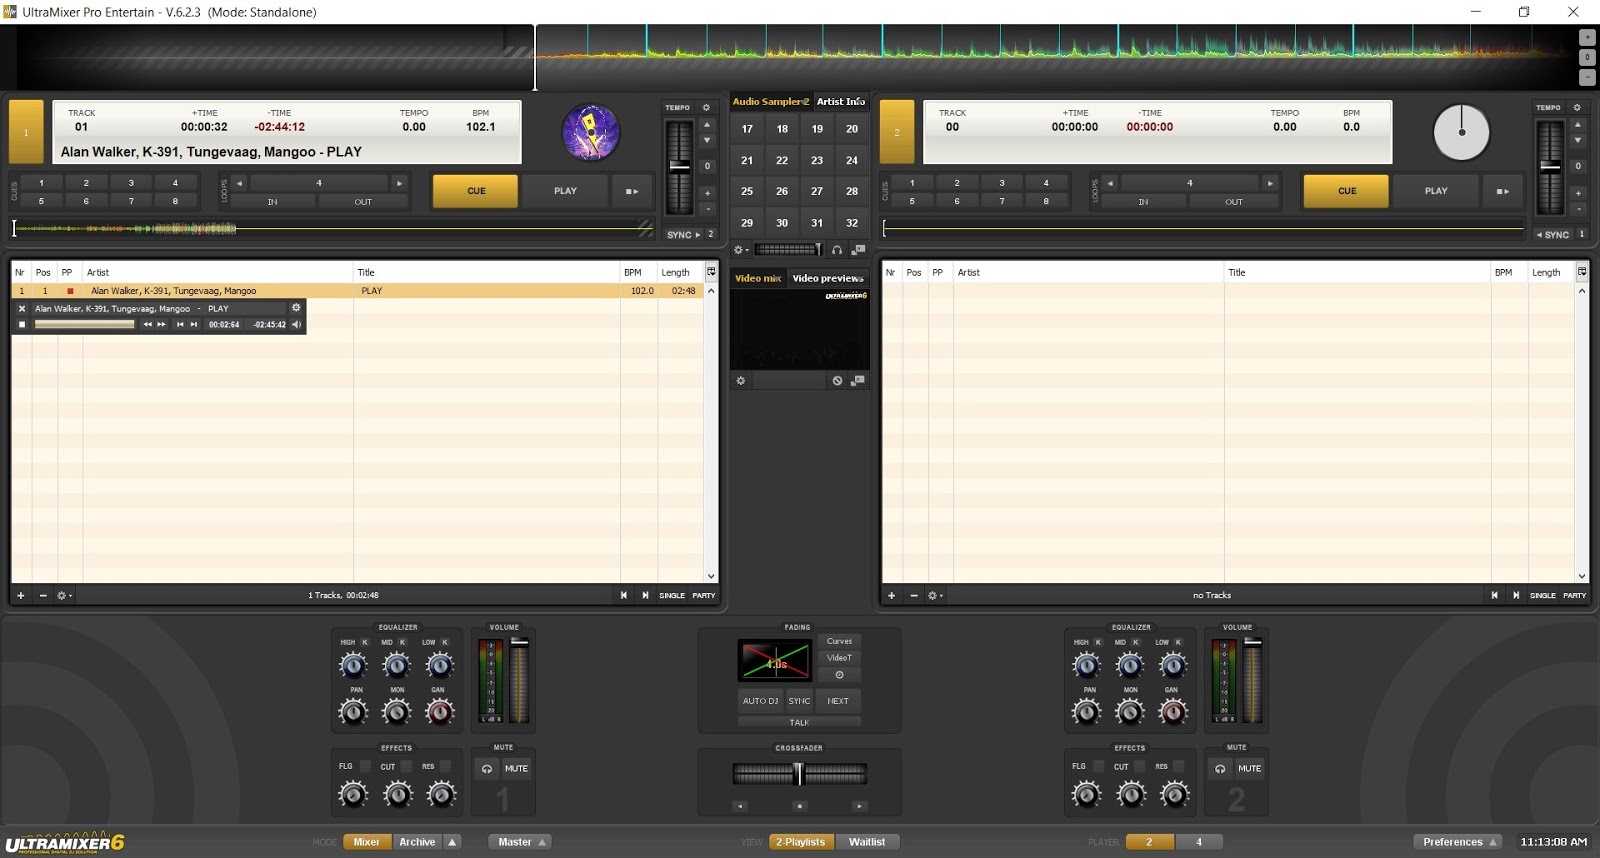Fast-forward in the mini preview player
1600x858 pixels.
162,324
